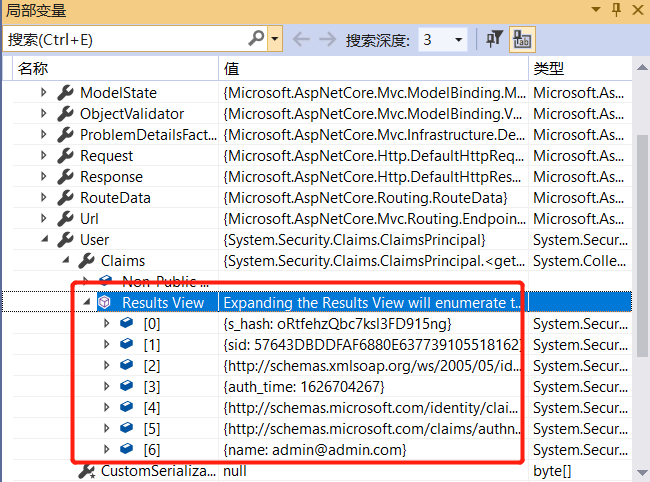Select the Microsoft.AspNetCore.Routing.RouteData value
This screenshot has height=482, width=650.
point(365,198)
